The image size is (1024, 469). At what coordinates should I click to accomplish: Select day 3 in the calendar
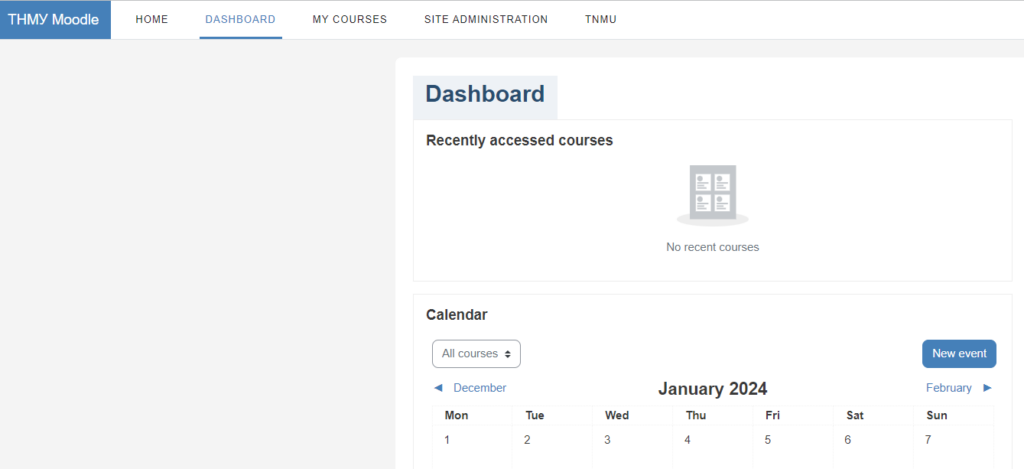pyautogui.click(x=607, y=440)
